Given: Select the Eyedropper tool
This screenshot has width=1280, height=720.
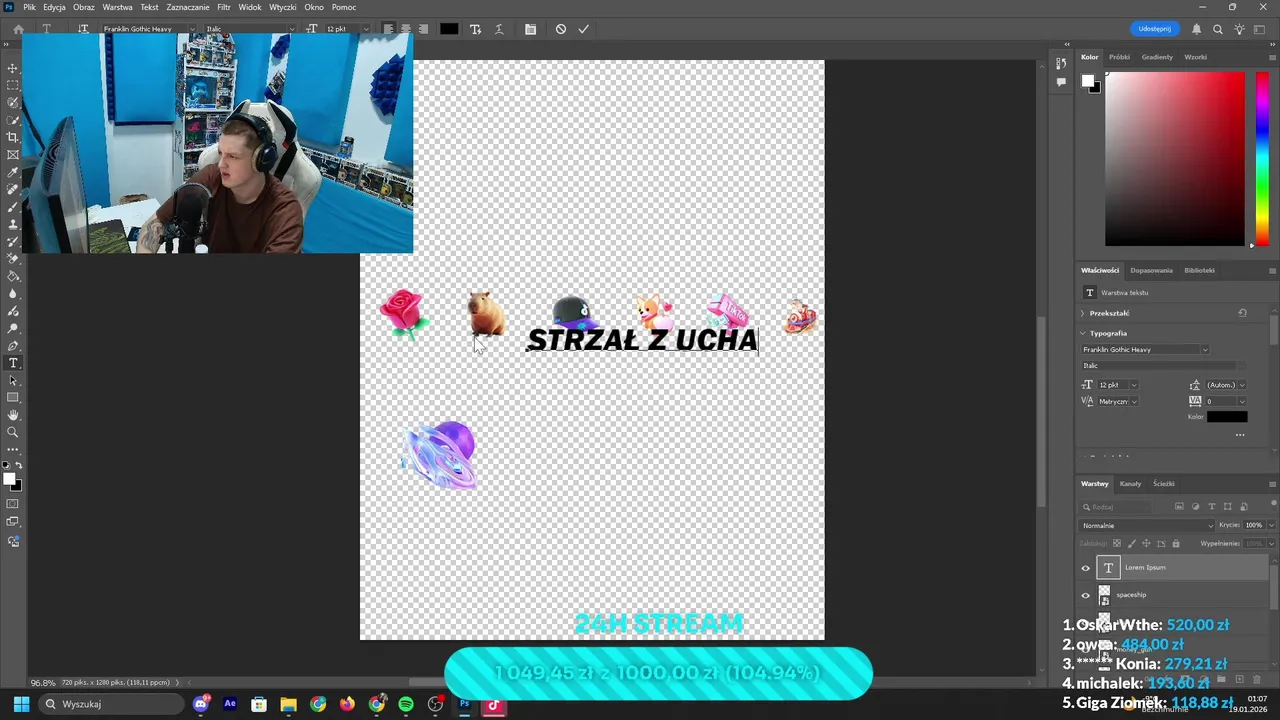Looking at the screenshot, I should (13, 172).
